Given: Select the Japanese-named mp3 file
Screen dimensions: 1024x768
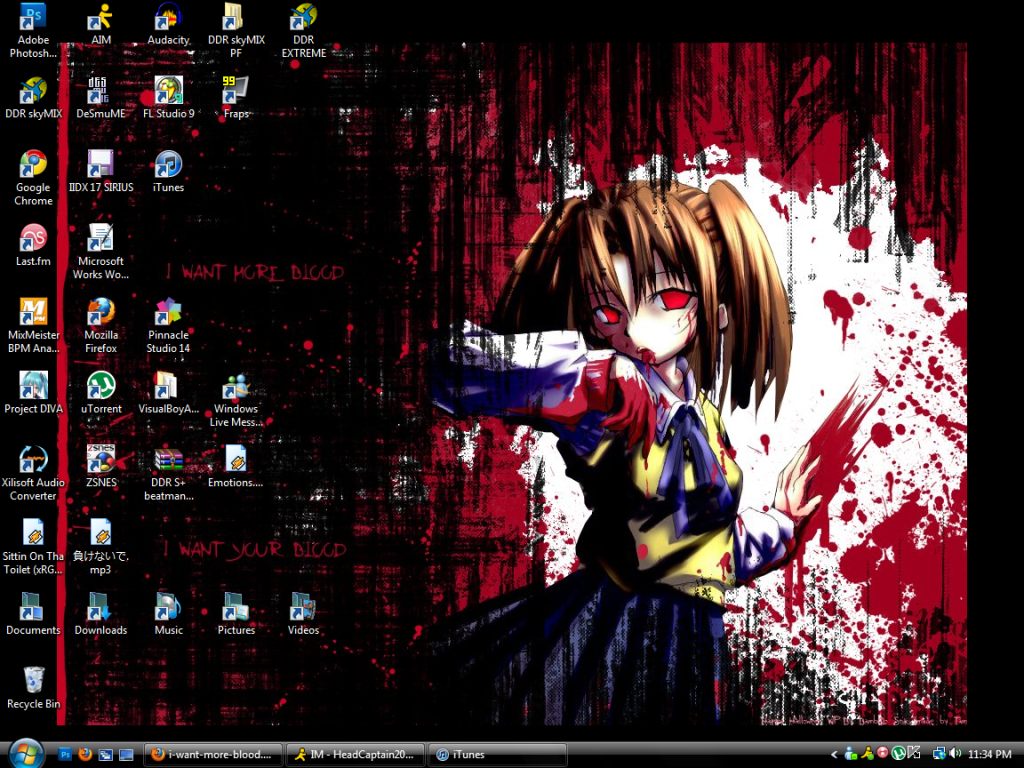Looking at the screenshot, I should 101,547.
